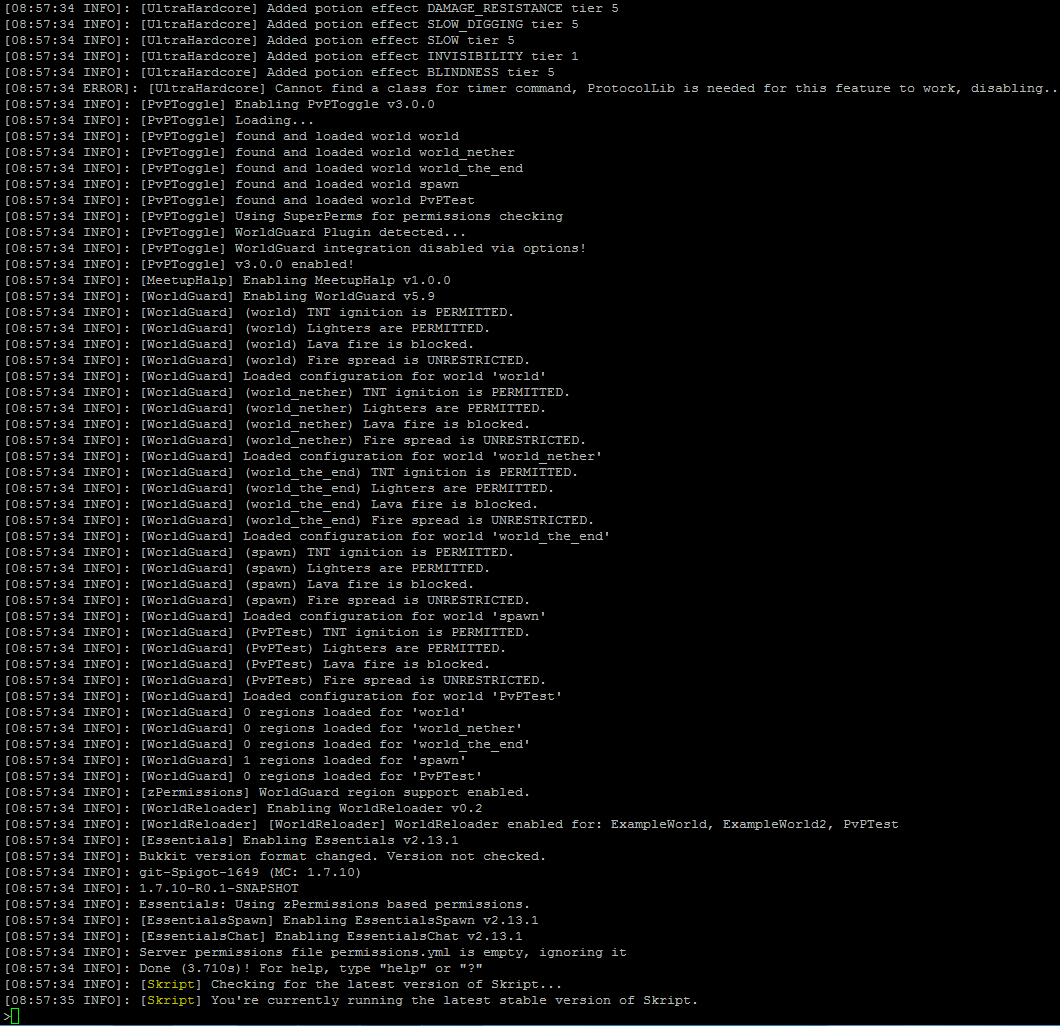Click "0 regions loaded for 'world_nether'"
The width and height of the screenshot is (1060, 1026).
tap(383, 729)
